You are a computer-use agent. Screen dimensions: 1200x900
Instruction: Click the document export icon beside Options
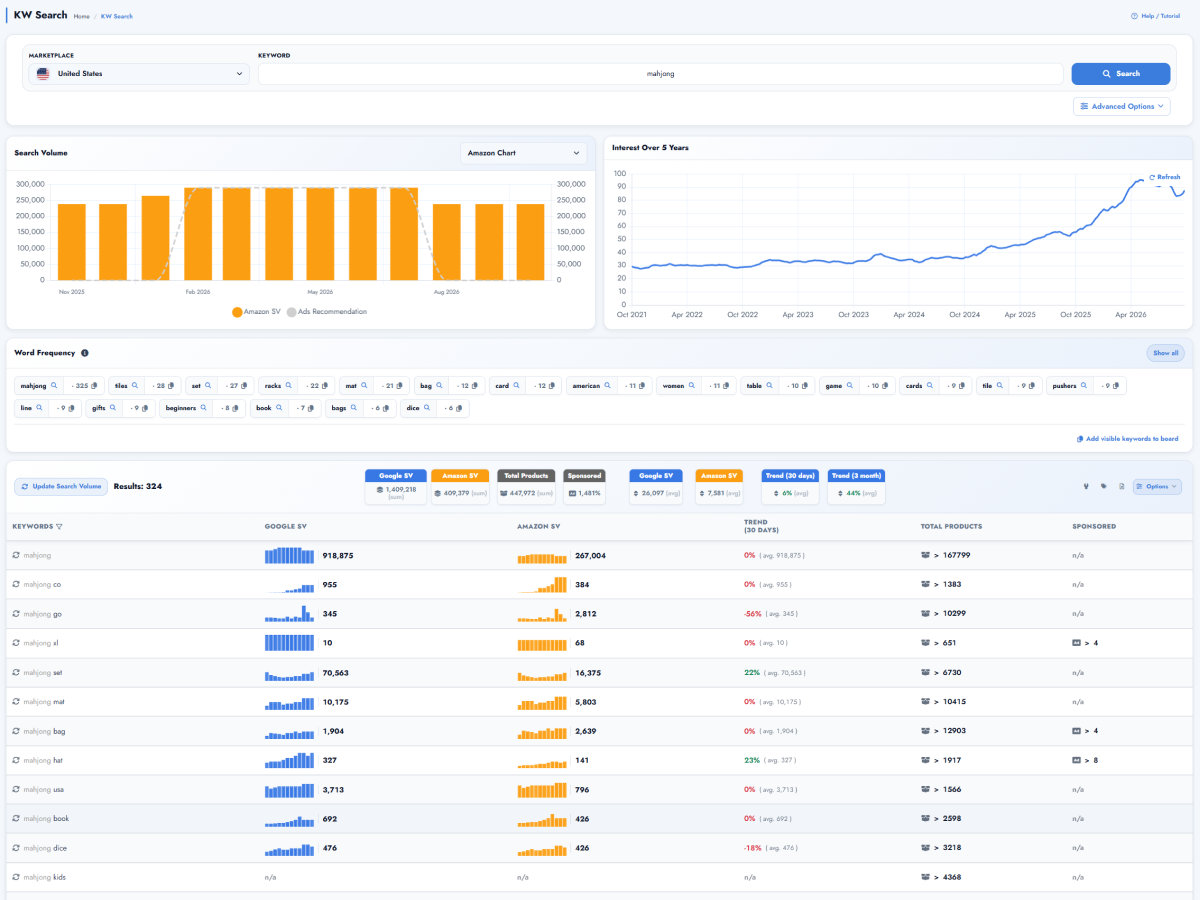[1122, 487]
